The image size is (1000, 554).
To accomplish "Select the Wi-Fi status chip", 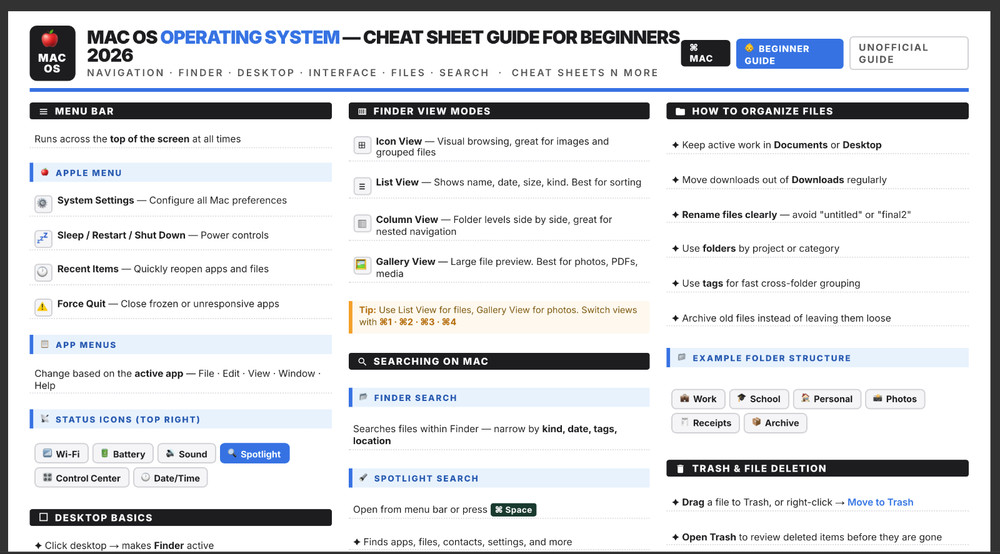I will coord(61,454).
